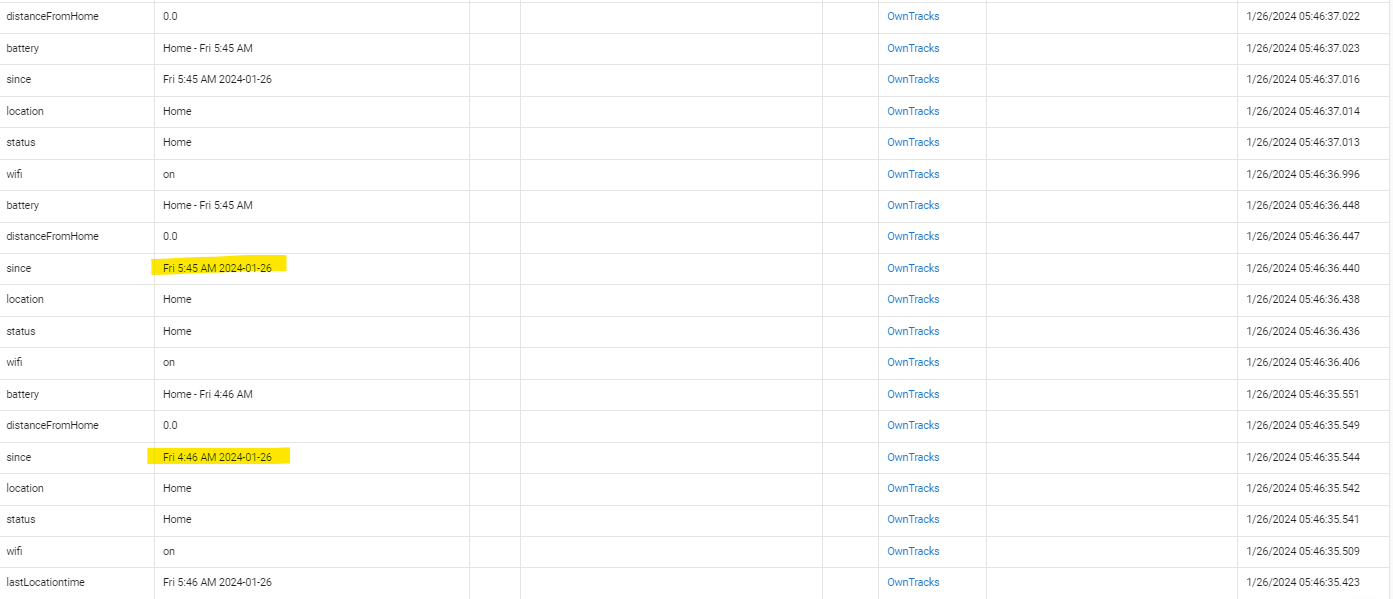Viewport: 1393px width, 599px height.
Task: Click OwnTracks link for event at 05:46:35.551
Action: pos(913,394)
